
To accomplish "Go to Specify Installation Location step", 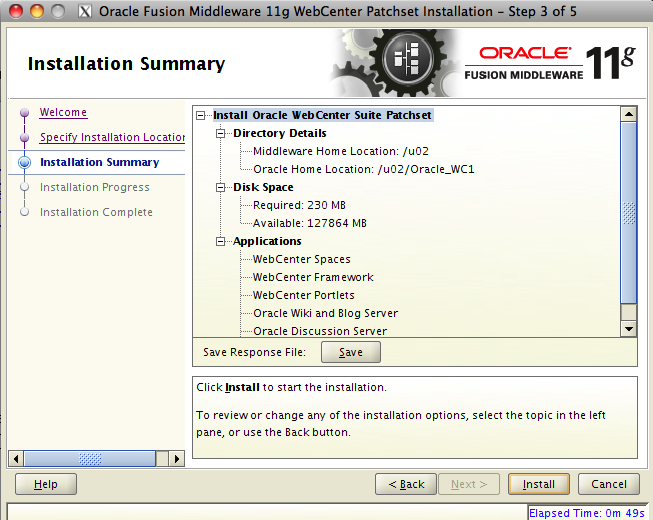I will point(112,137).
